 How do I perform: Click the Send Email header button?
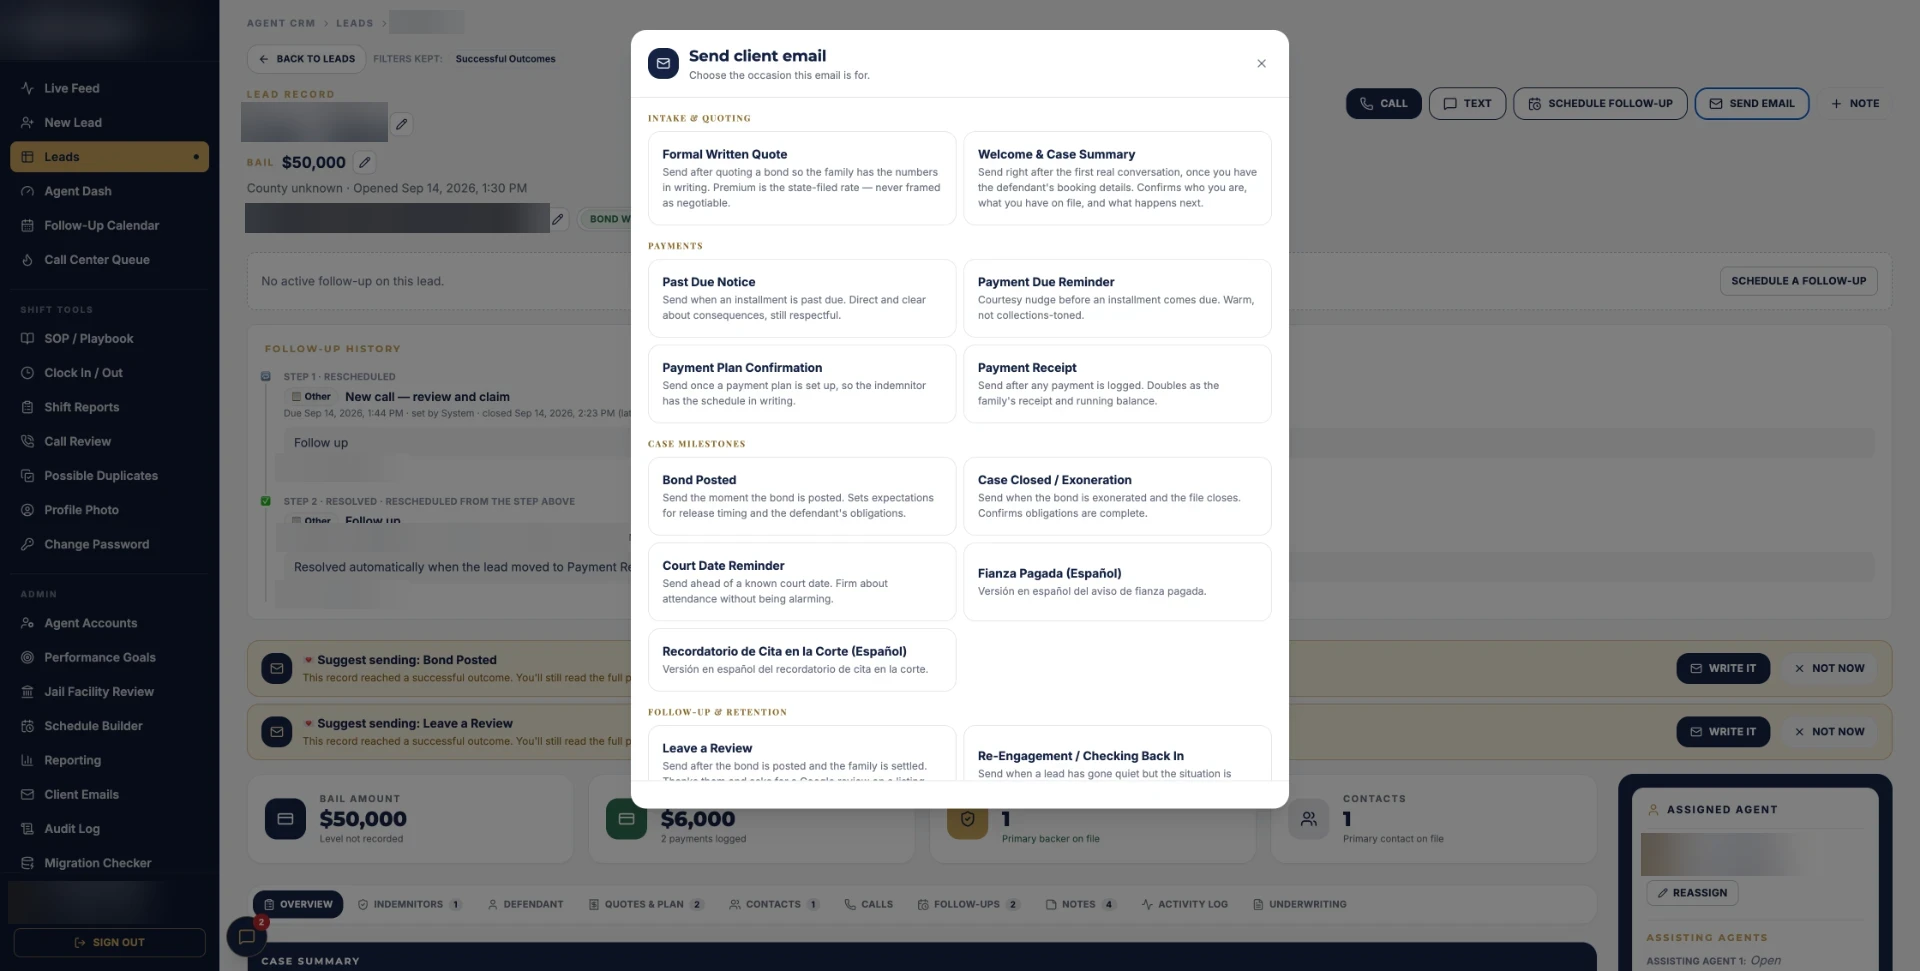click(1751, 103)
